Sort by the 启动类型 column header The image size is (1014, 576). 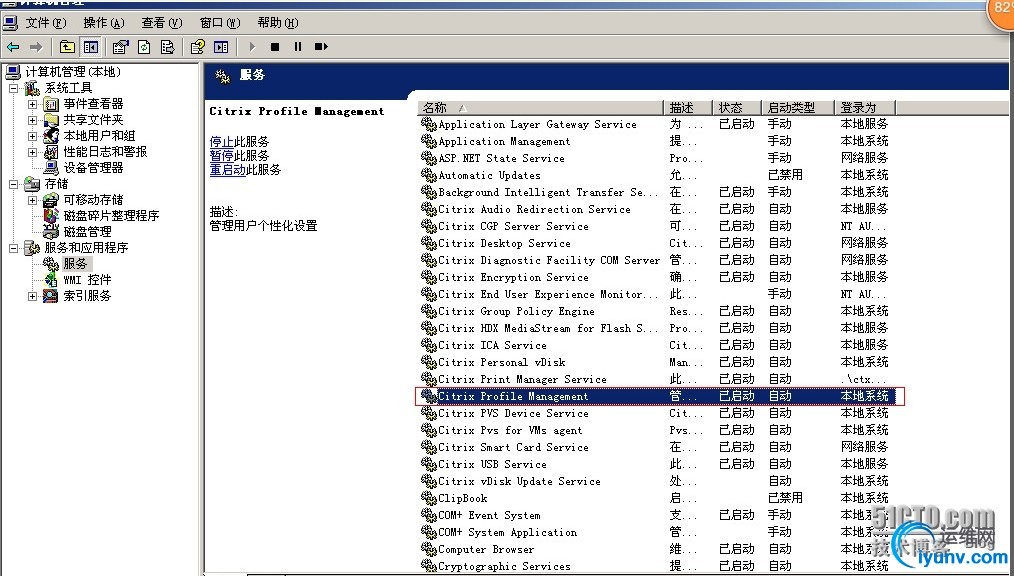click(798, 107)
